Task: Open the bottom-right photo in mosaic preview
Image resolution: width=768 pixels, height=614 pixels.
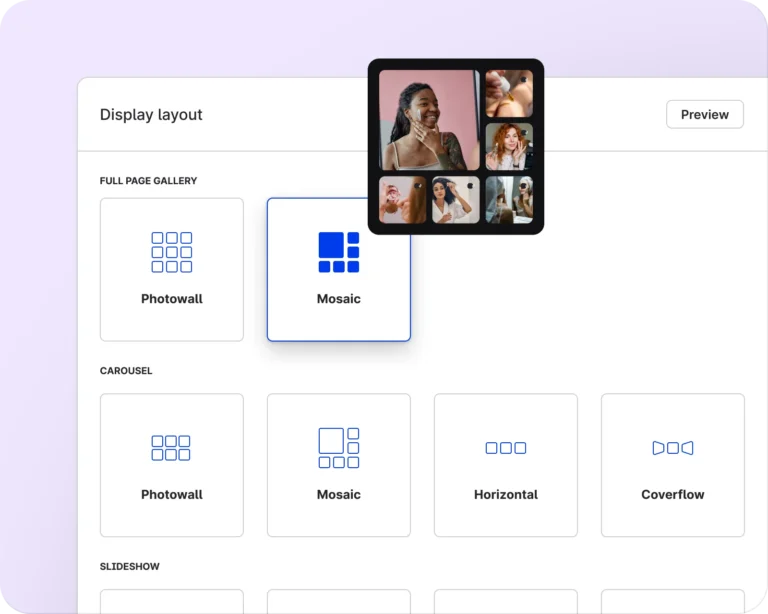Action: 509,200
